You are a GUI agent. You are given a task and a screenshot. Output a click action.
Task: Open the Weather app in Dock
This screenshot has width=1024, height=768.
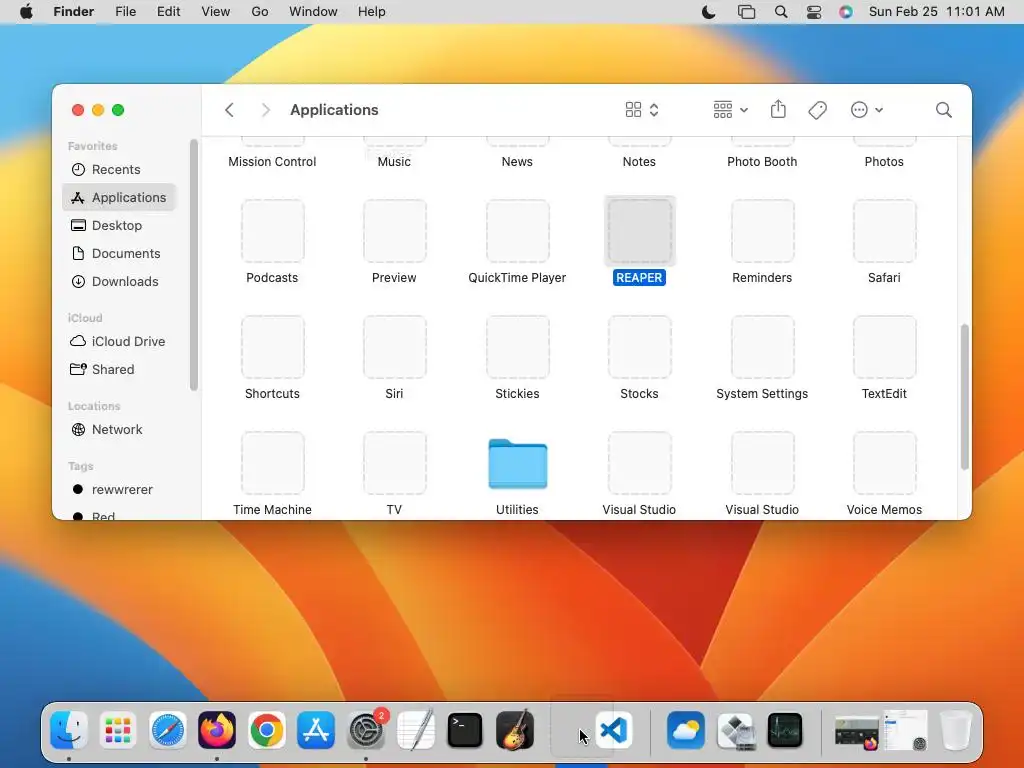coord(686,729)
